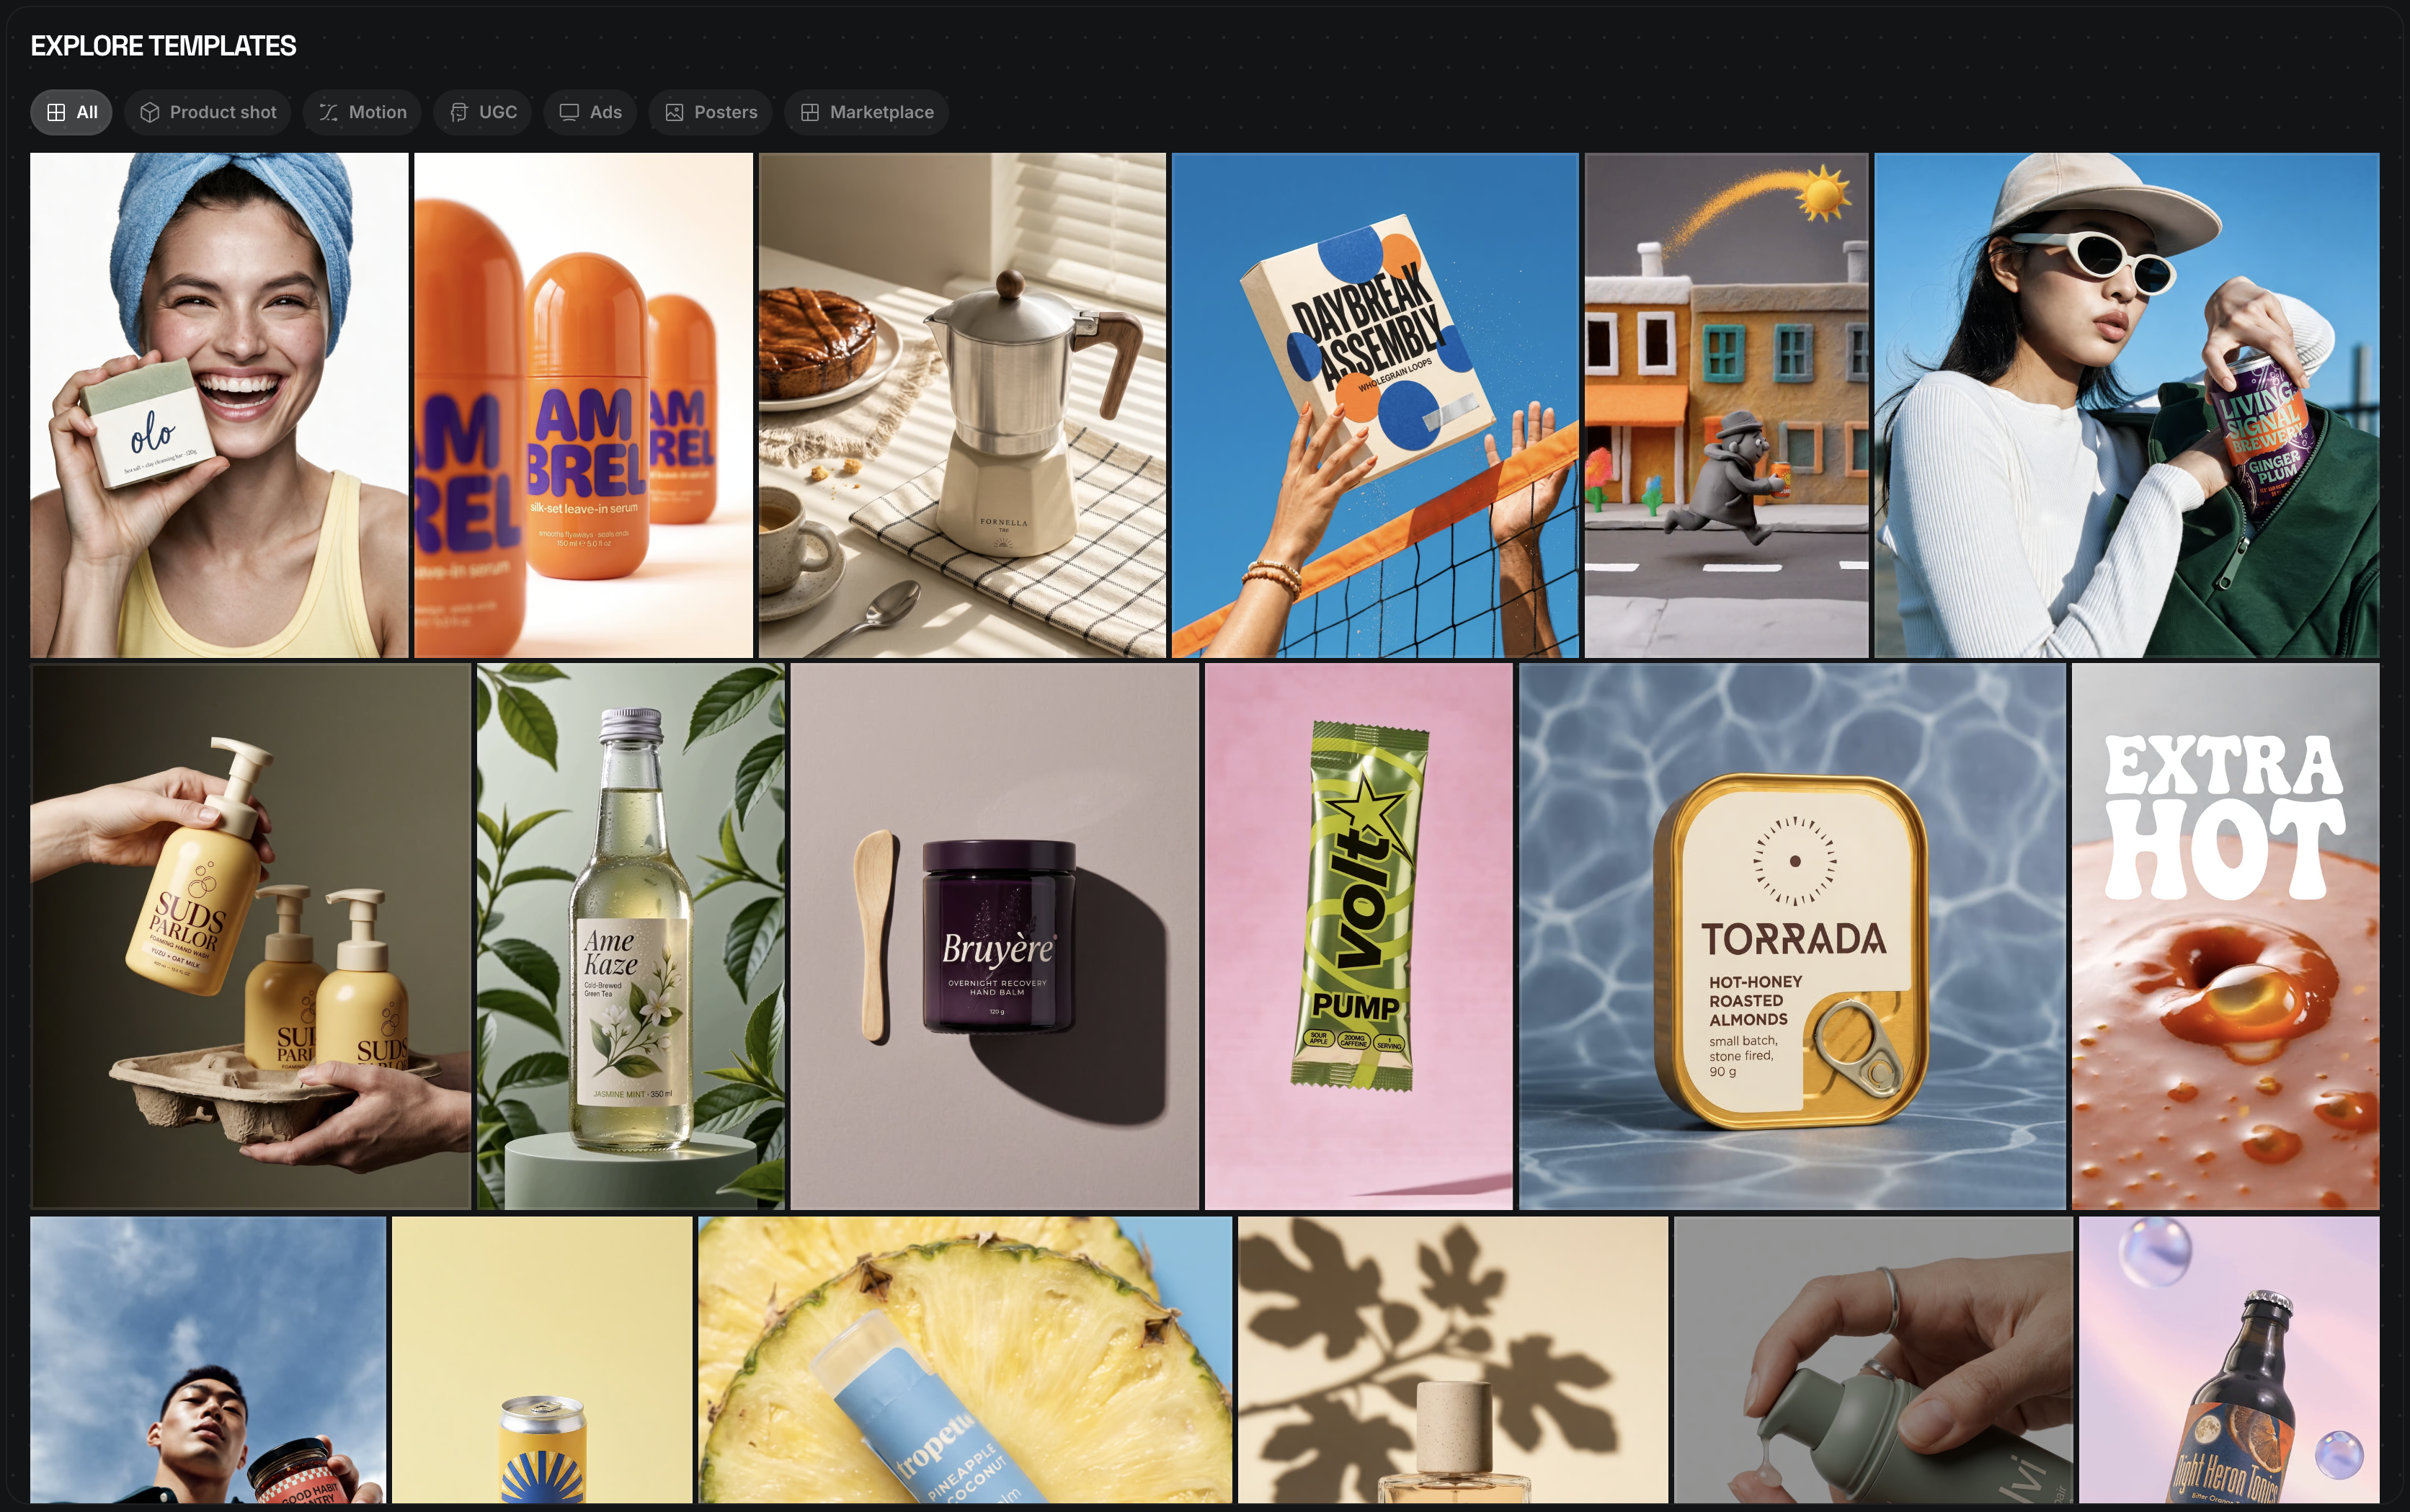Choose the Extra Hot poster template
The height and width of the screenshot is (1512, 2410).
pyautogui.click(x=2226, y=937)
